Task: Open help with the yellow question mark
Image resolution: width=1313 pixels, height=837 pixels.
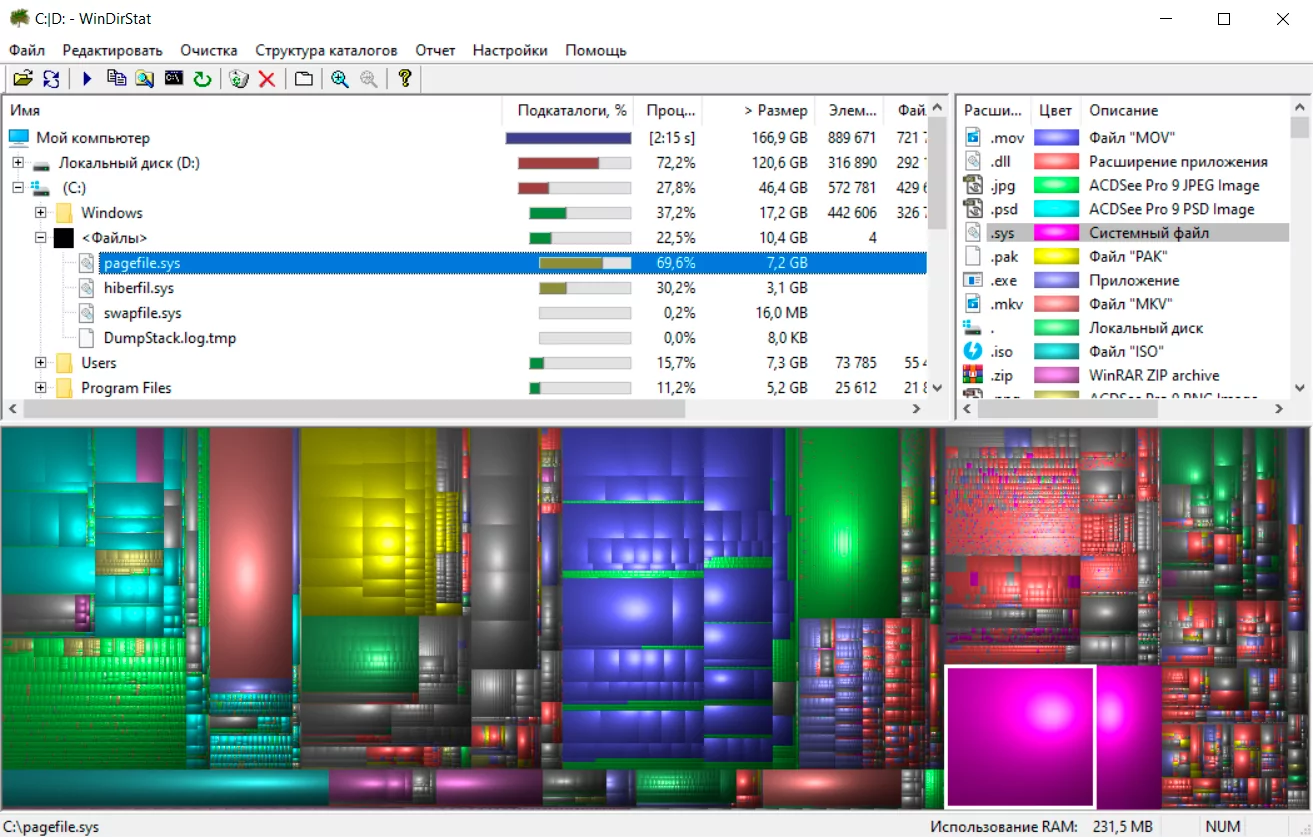Action: pos(405,79)
